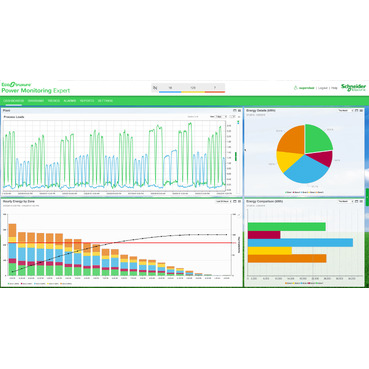Viewport: 369px width, 369px height.
Task: Open the Trends tab
Action: click(x=54, y=101)
